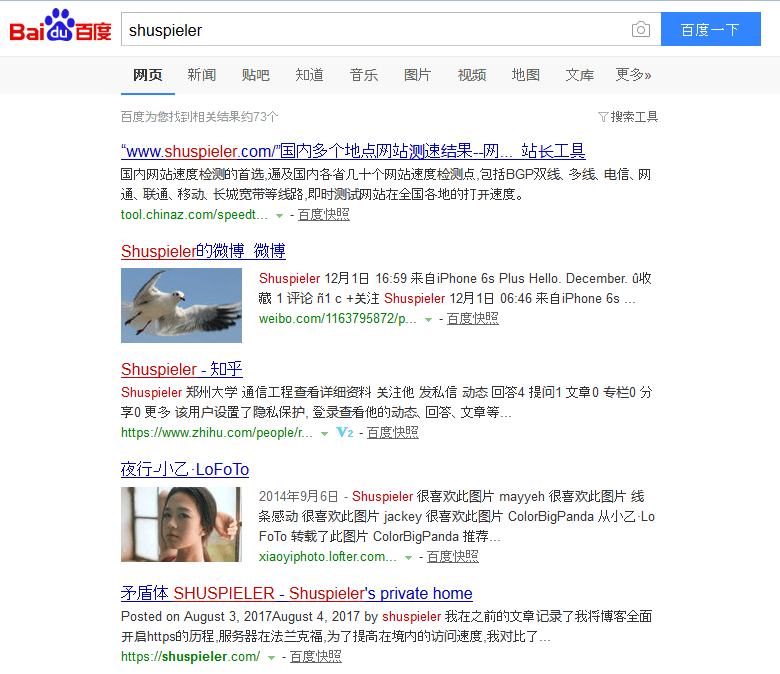This screenshot has width=780, height=674.
Task: View 百度快照 for the weibo.com result
Action: (x=472, y=319)
